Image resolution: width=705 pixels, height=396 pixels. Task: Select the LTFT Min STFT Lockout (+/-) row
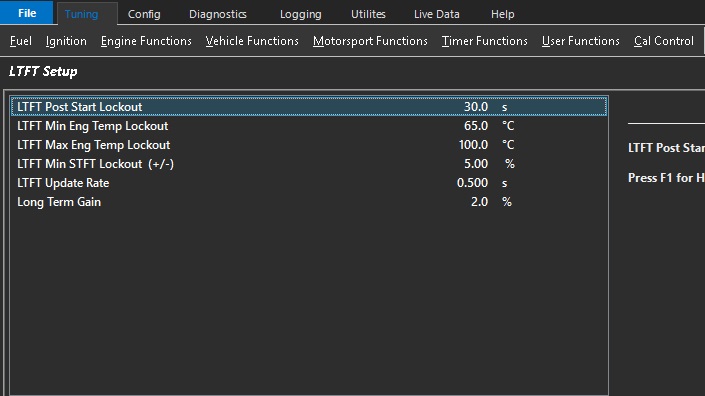309,164
